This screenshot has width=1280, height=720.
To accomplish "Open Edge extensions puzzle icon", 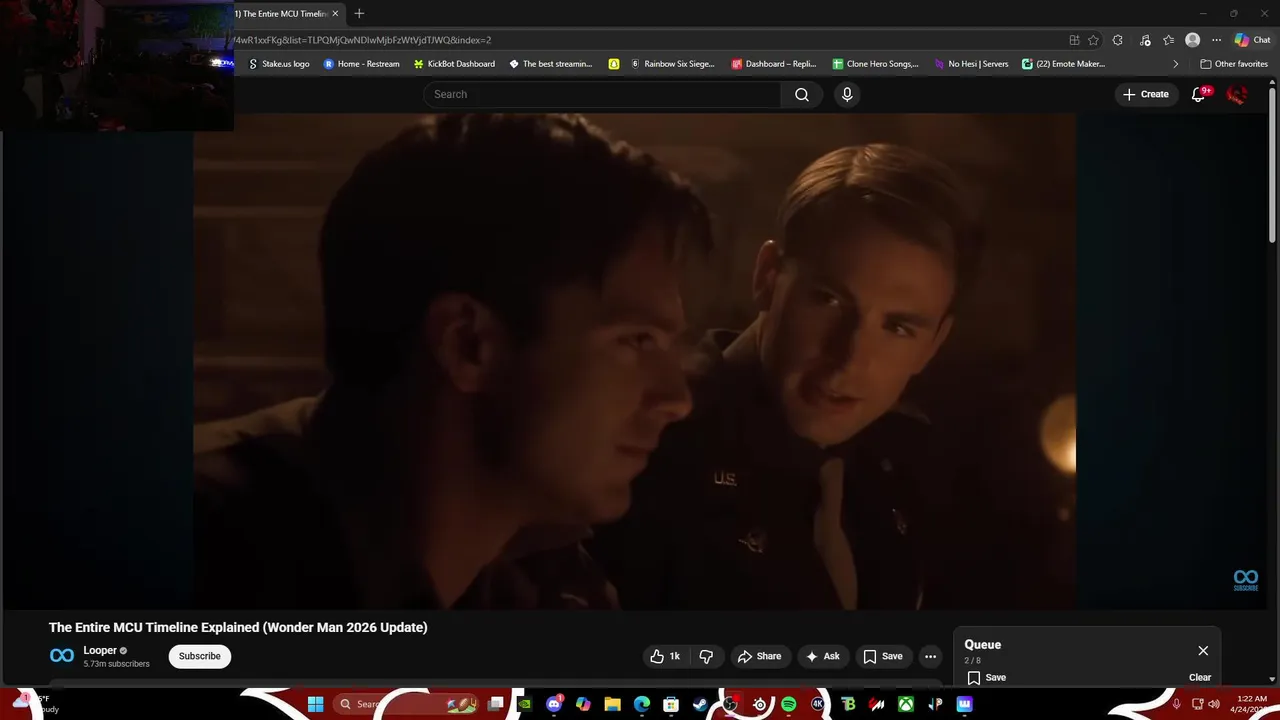I will pyautogui.click(x=1117, y=40).
